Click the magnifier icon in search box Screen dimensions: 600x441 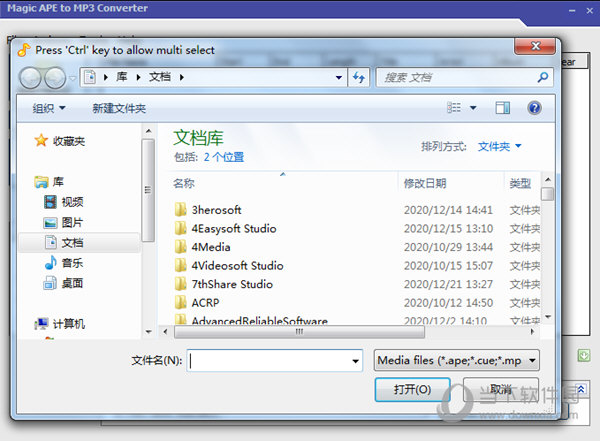point(543,78)
